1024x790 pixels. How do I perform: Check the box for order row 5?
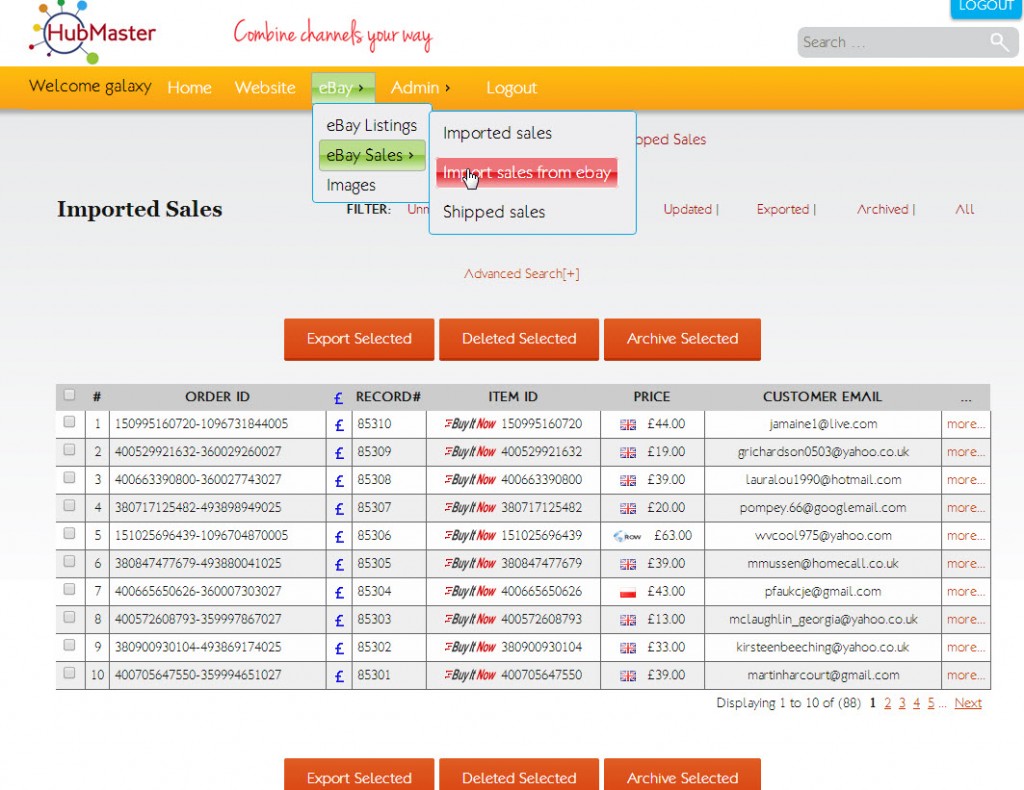click(x=69, y=533)
